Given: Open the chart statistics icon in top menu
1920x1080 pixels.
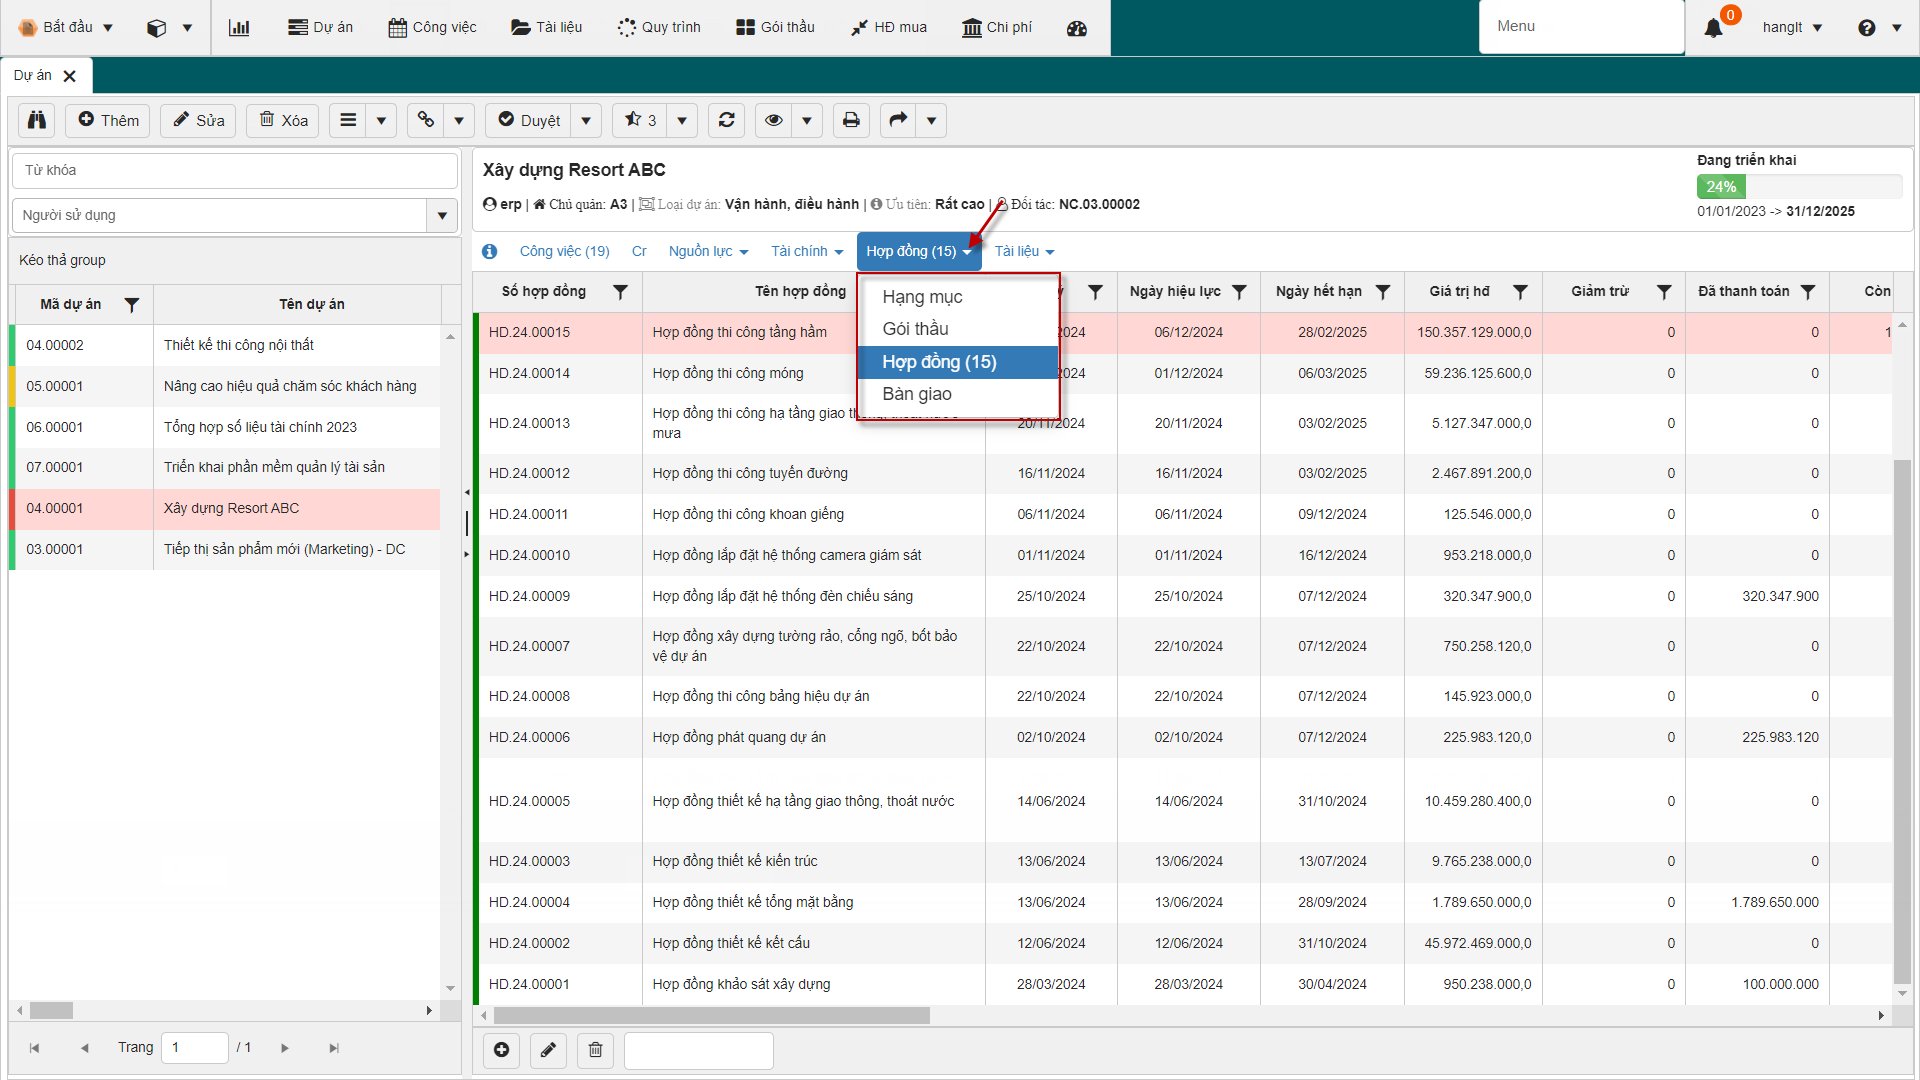Looking at the screenshot, I should coord(239,27).
